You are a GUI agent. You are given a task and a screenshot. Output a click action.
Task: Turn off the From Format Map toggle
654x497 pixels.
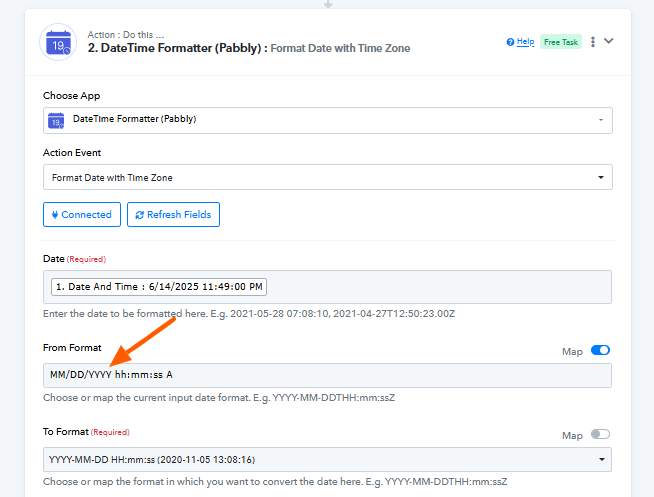600,350
